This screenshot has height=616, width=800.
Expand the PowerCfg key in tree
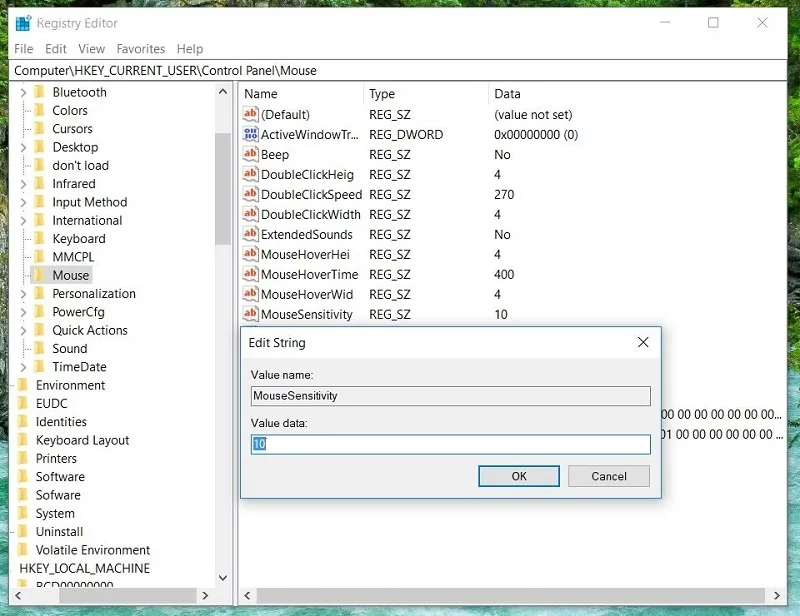coord(23,312)
